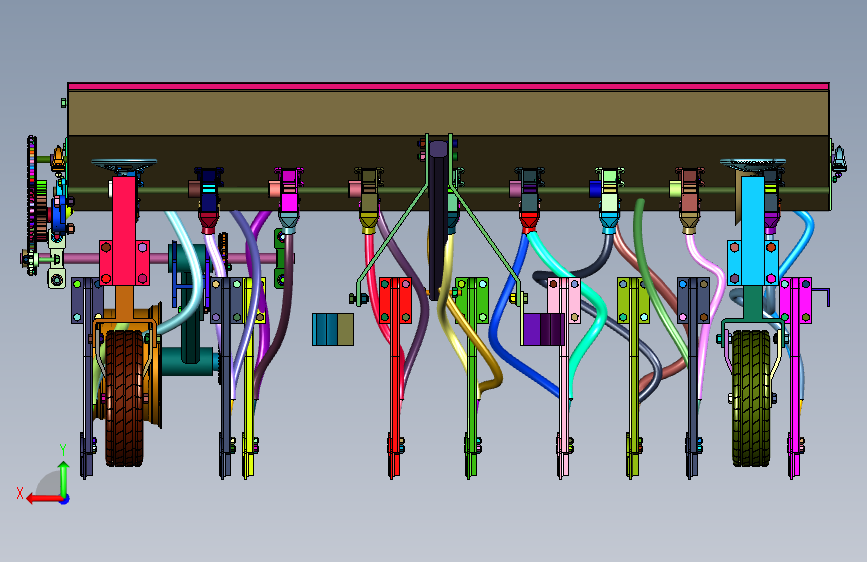The image size is (867, 562).
Task: Select the pink top strip of the hopper
Action: pos(448,87)
